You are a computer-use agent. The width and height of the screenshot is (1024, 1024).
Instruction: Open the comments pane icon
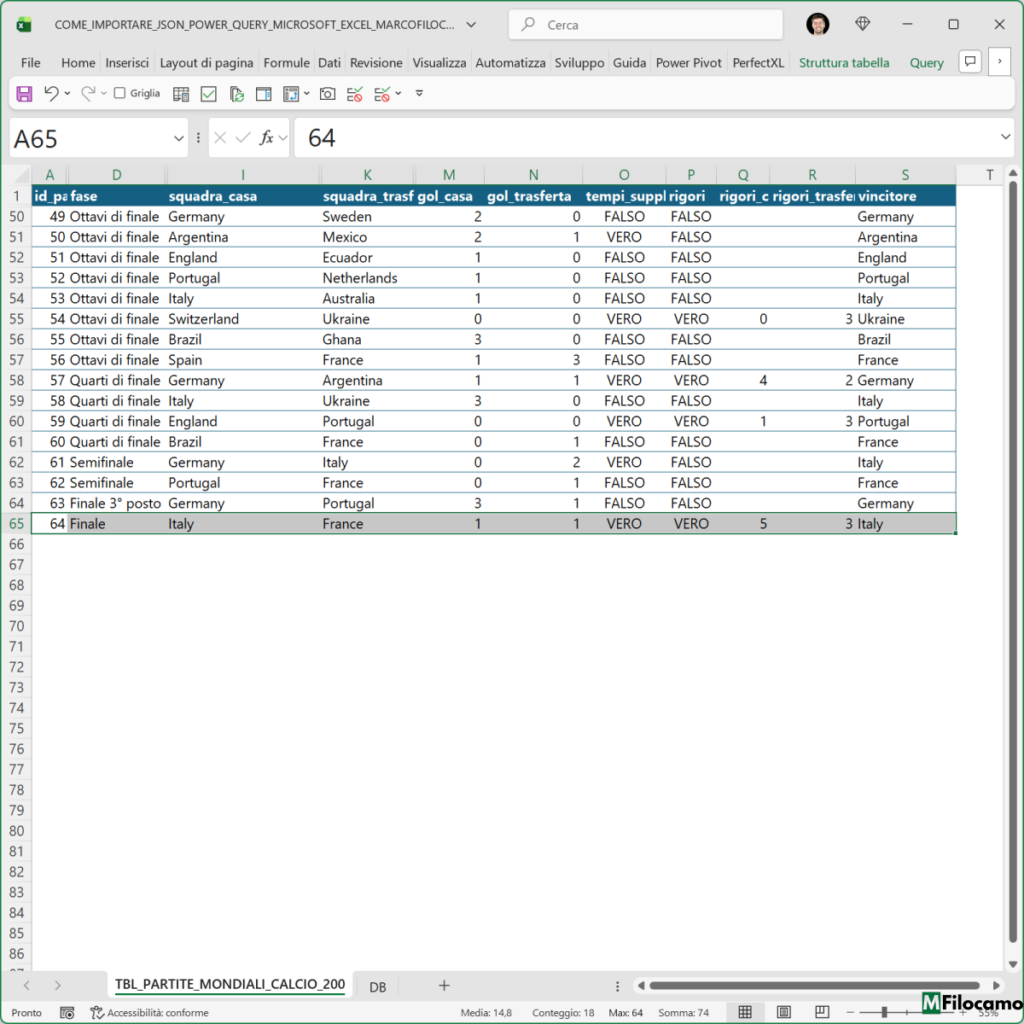coord(970,62)
